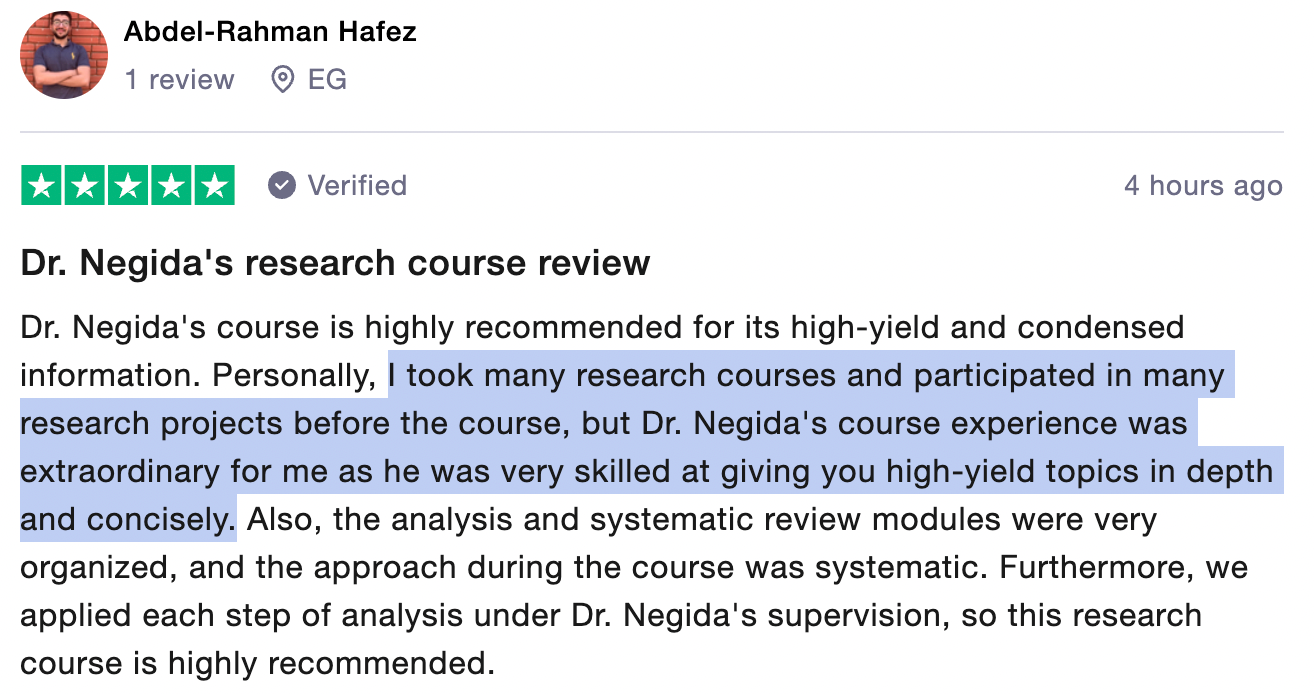1314x694 pixels.
Task: Open the "Dr. Negida's research course review" title
Action: coord(335,263)
